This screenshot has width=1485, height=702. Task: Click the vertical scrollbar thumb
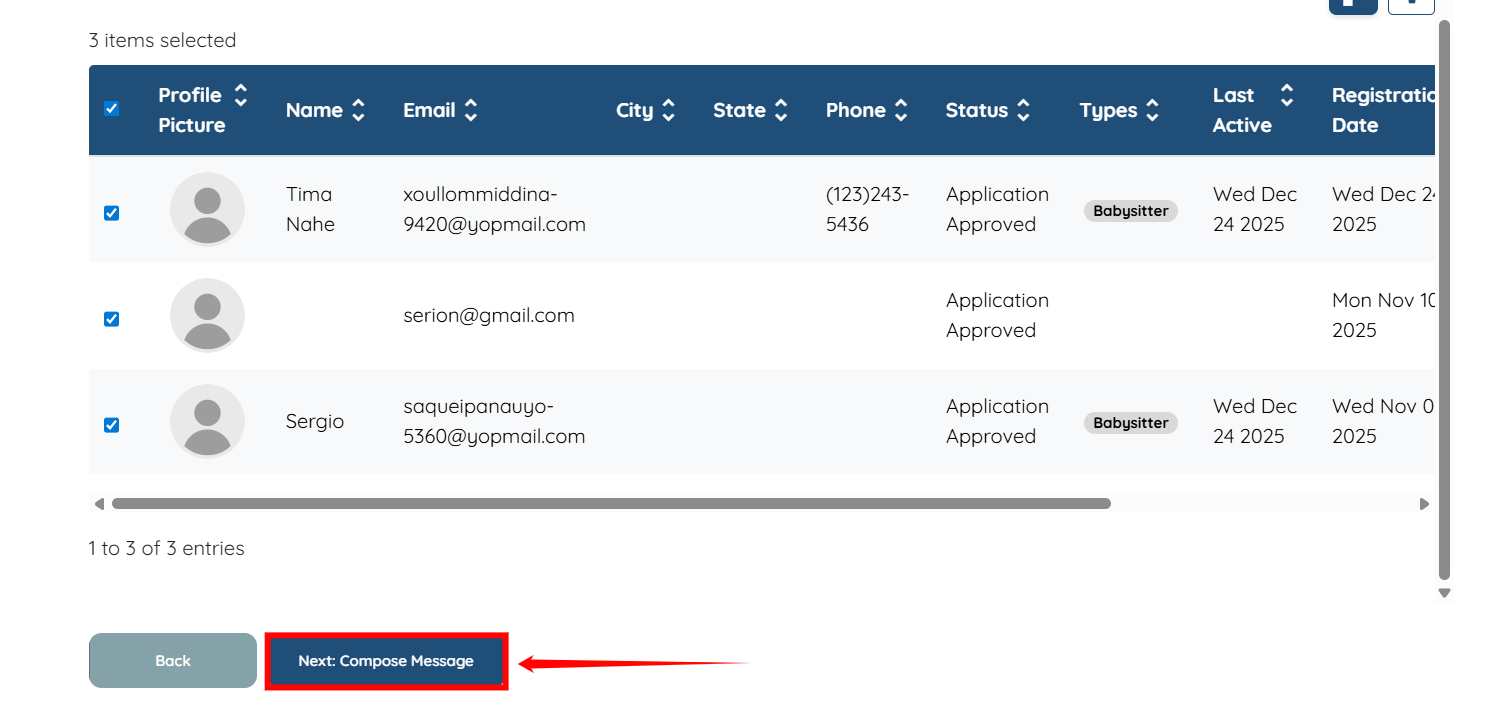click(1444, 299)
